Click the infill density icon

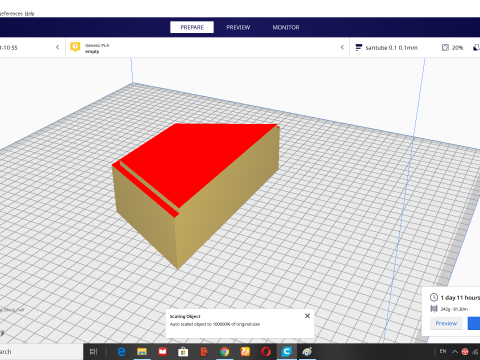coord(445,48)
